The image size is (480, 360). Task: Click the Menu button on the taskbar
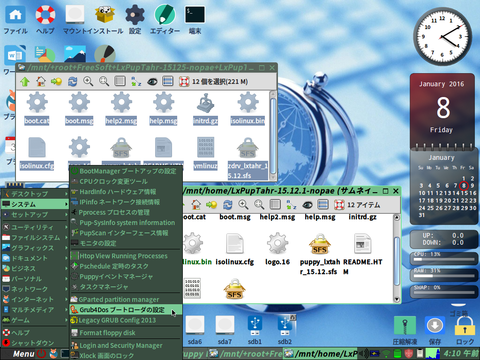coord(23,354)
